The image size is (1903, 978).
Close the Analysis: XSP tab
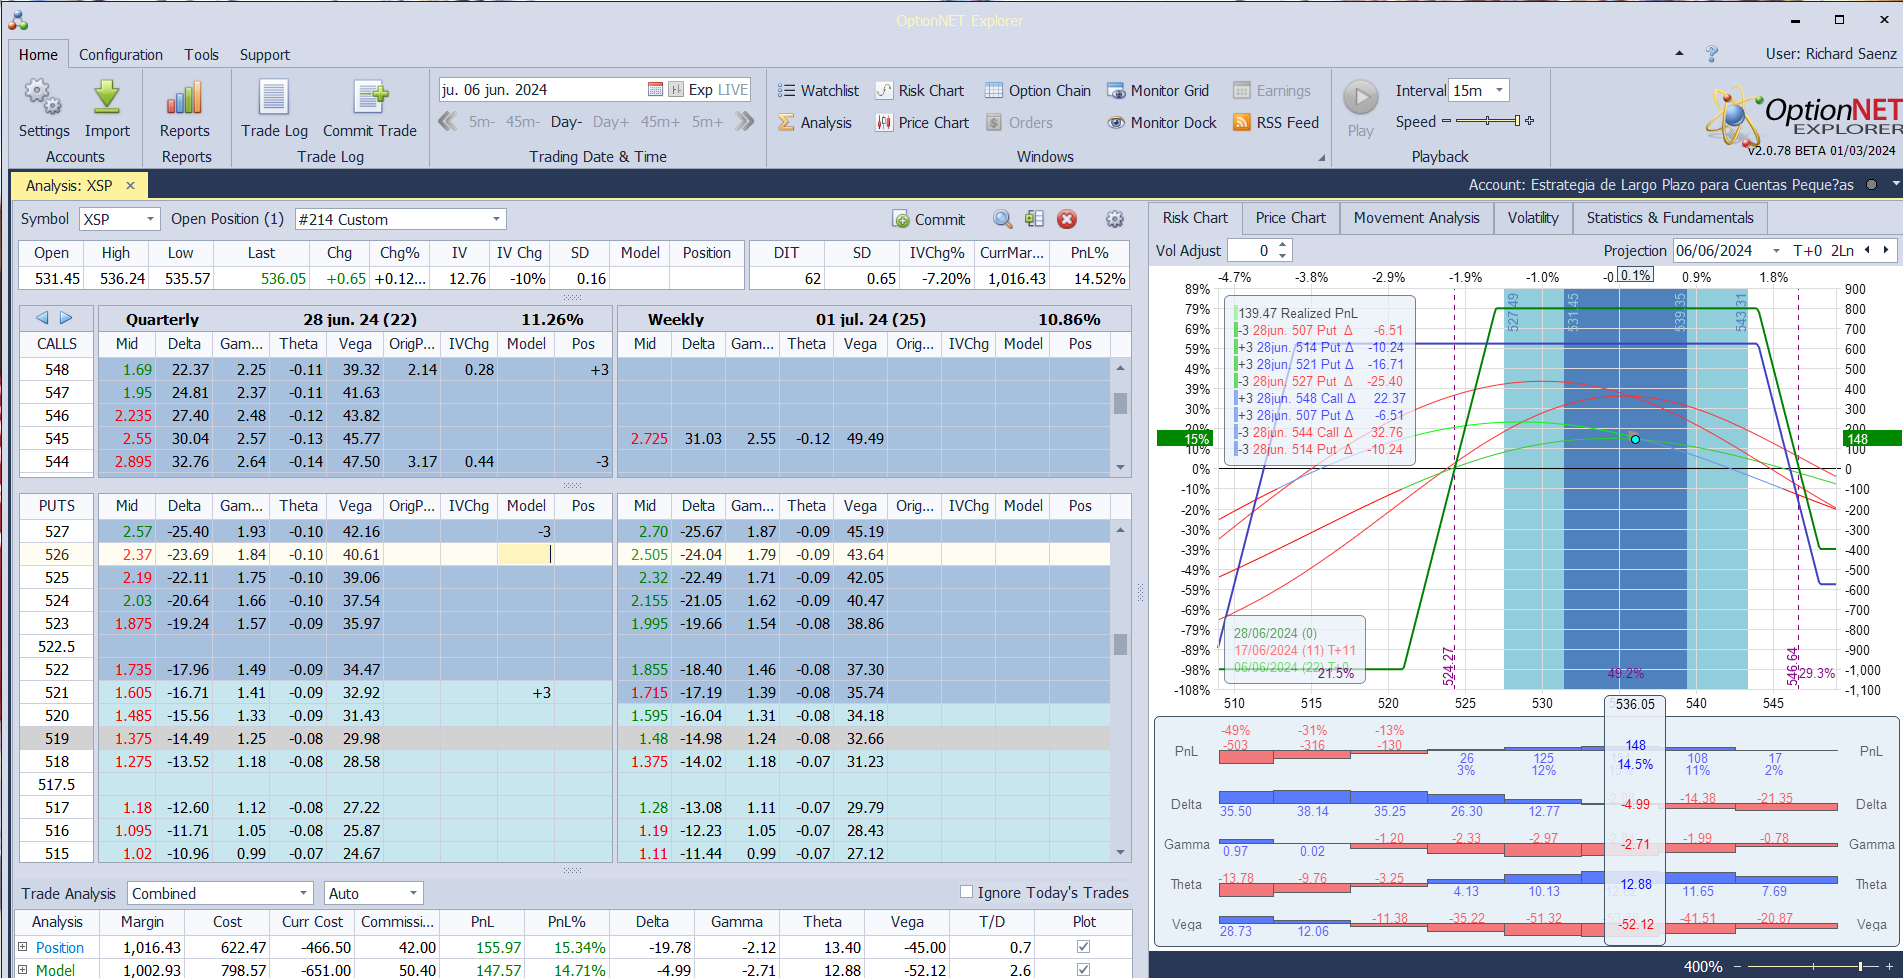(x=130, y=185)
